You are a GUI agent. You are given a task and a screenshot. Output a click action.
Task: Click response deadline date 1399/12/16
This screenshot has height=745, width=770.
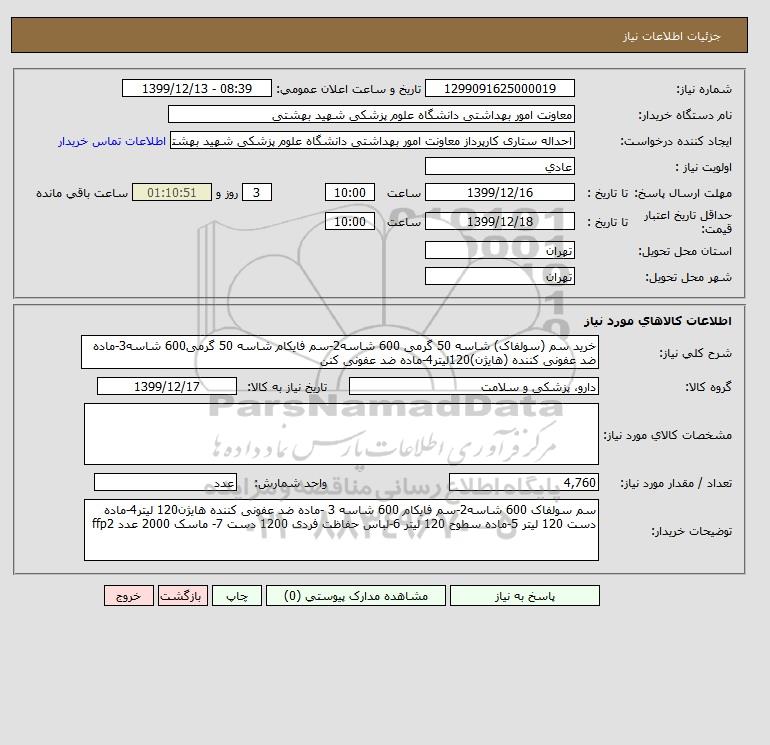(x=499, y=193)
